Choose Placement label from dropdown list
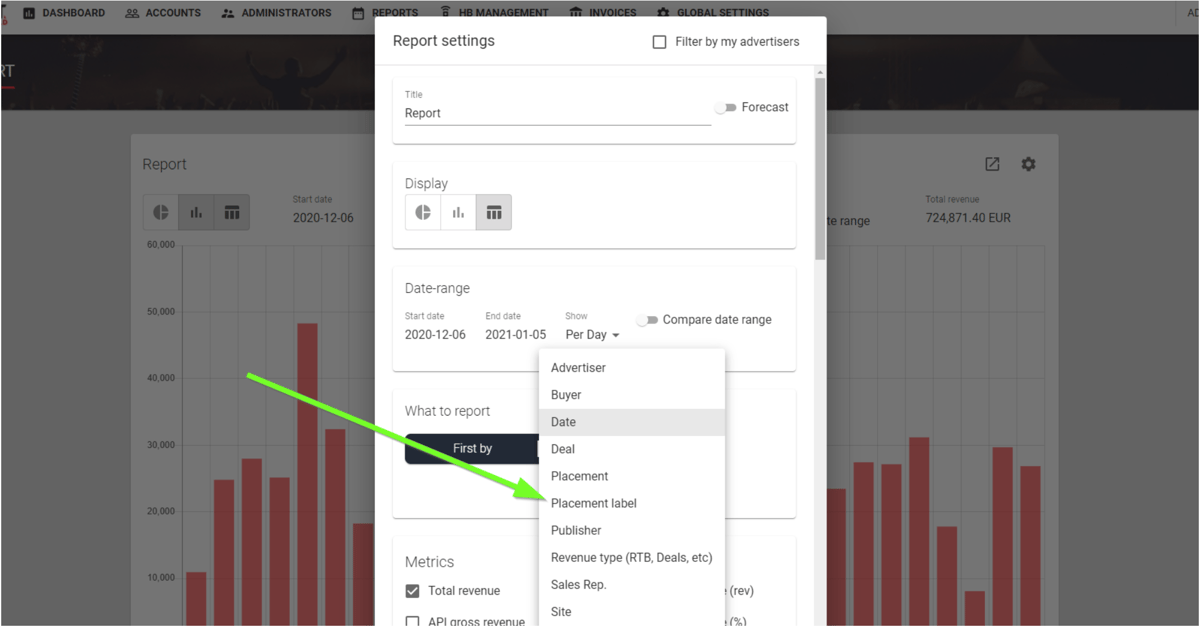The width and height of the screenshot is (1200, 627). (x=593, y=503)
